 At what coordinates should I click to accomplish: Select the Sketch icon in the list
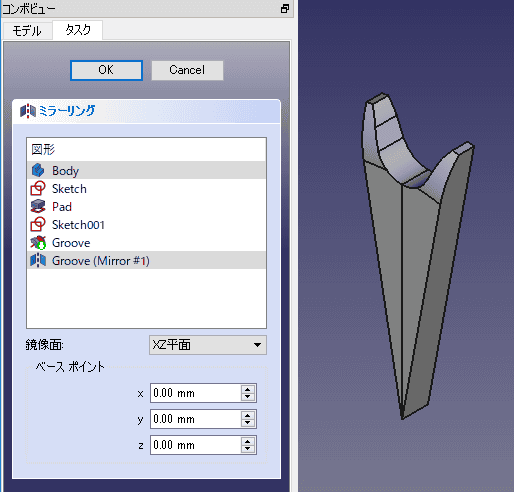coord(38,188)
